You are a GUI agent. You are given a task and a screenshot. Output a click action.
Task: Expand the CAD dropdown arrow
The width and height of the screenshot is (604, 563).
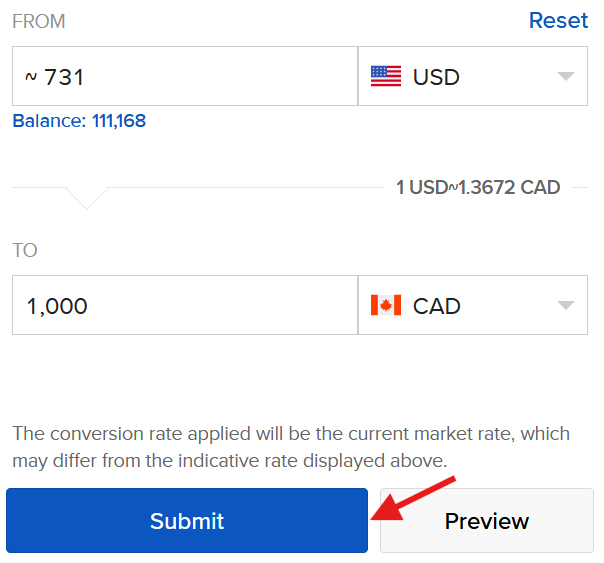[x=565, y=306]
